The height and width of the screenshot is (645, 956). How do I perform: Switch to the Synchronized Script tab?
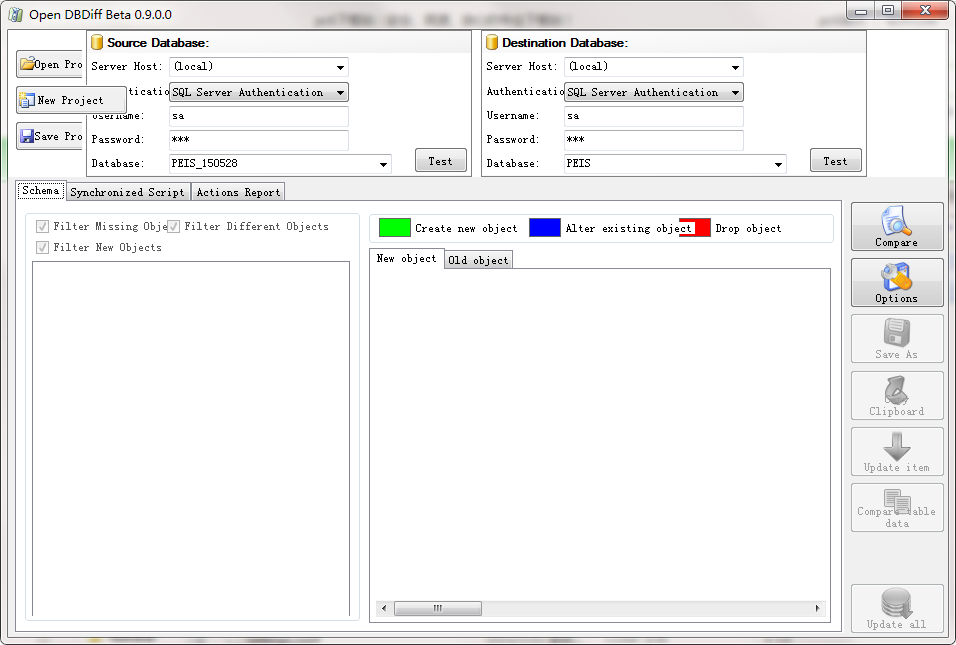[127, 192]
